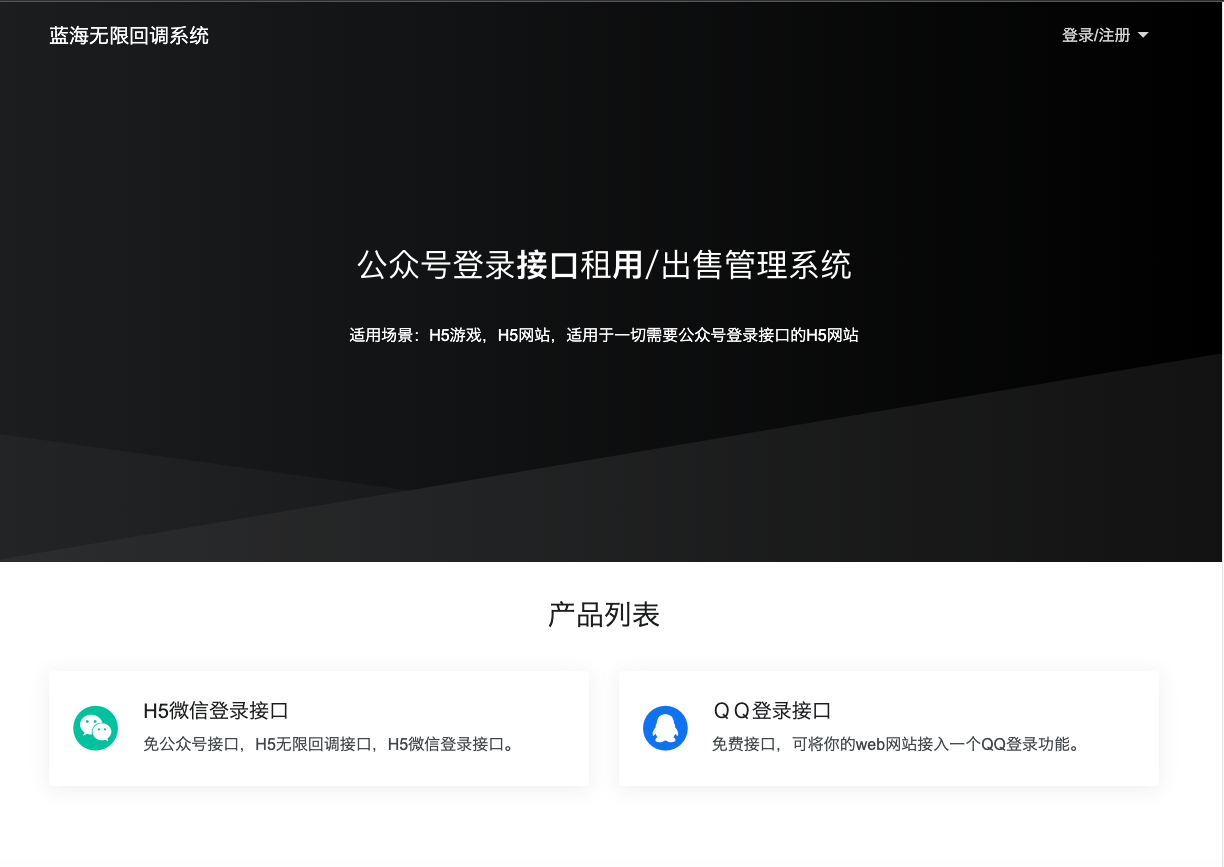This screenshot has width=1224, height=867.
Task: Open the H5微信登录接口 product card
Action: tap(318, 727)
